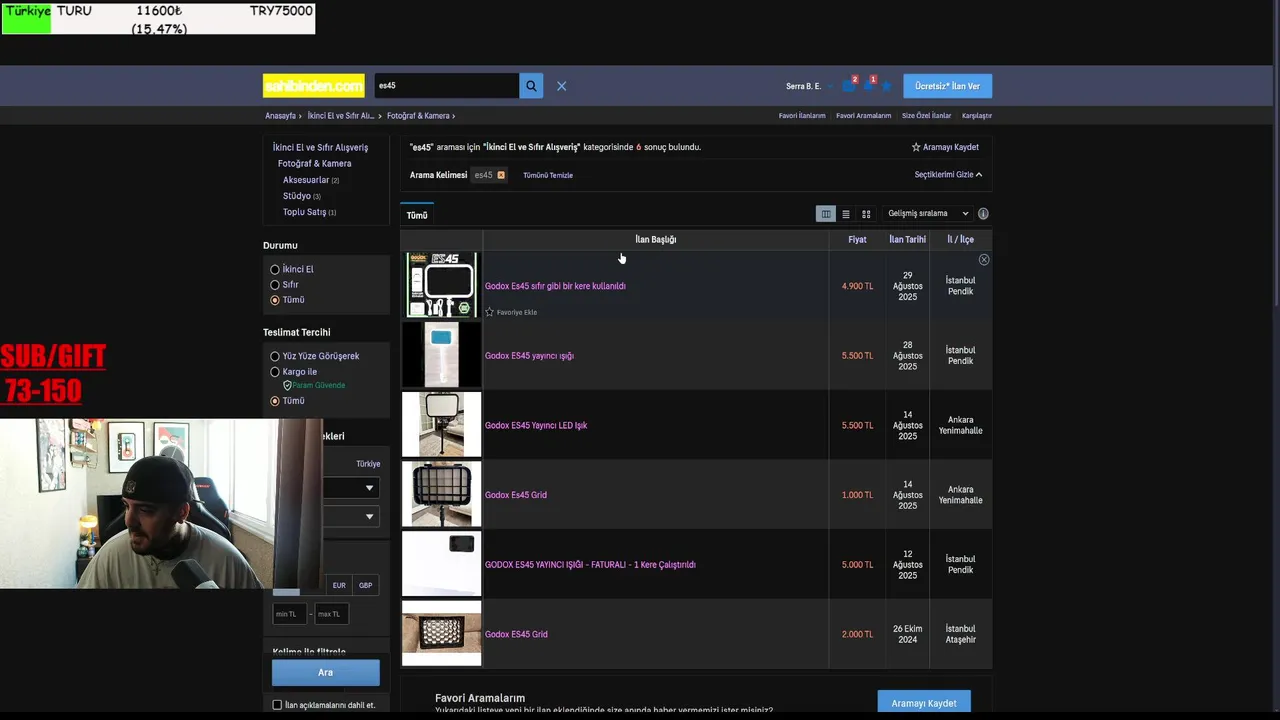Open Godox ES45 sıfır gibi listing
This screenshot has height=720, width=1280.
coord(555,286)
